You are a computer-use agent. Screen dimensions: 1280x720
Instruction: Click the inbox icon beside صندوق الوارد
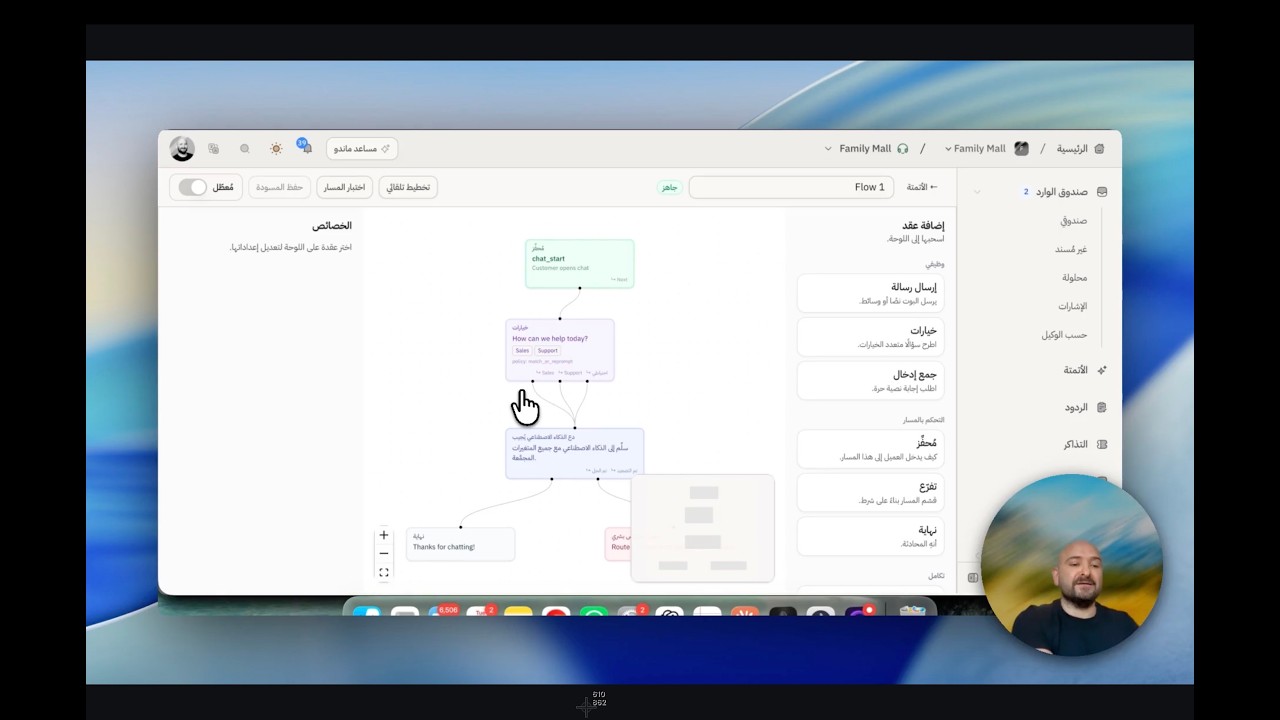(1102, 192)
